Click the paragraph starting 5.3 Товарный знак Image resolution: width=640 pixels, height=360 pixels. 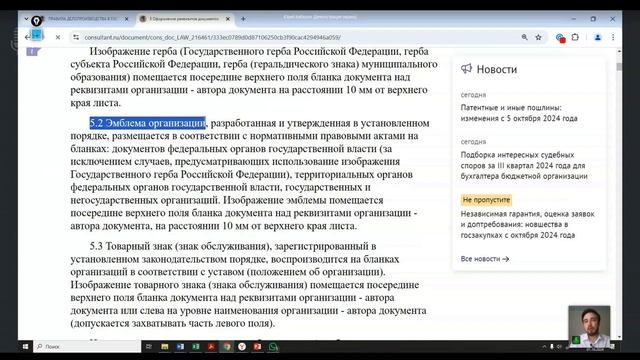[248, 284]
